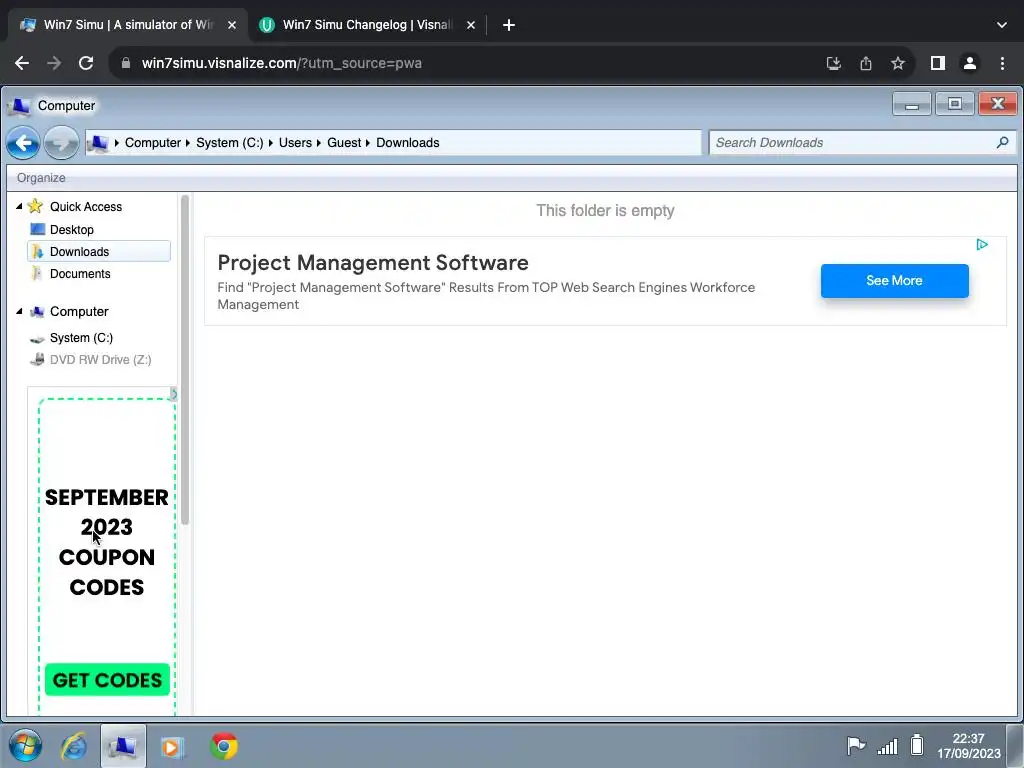Screen dimensions: 1024x768
Task: Click the computer icon in the address bar
Action: [x=98, y=142]
